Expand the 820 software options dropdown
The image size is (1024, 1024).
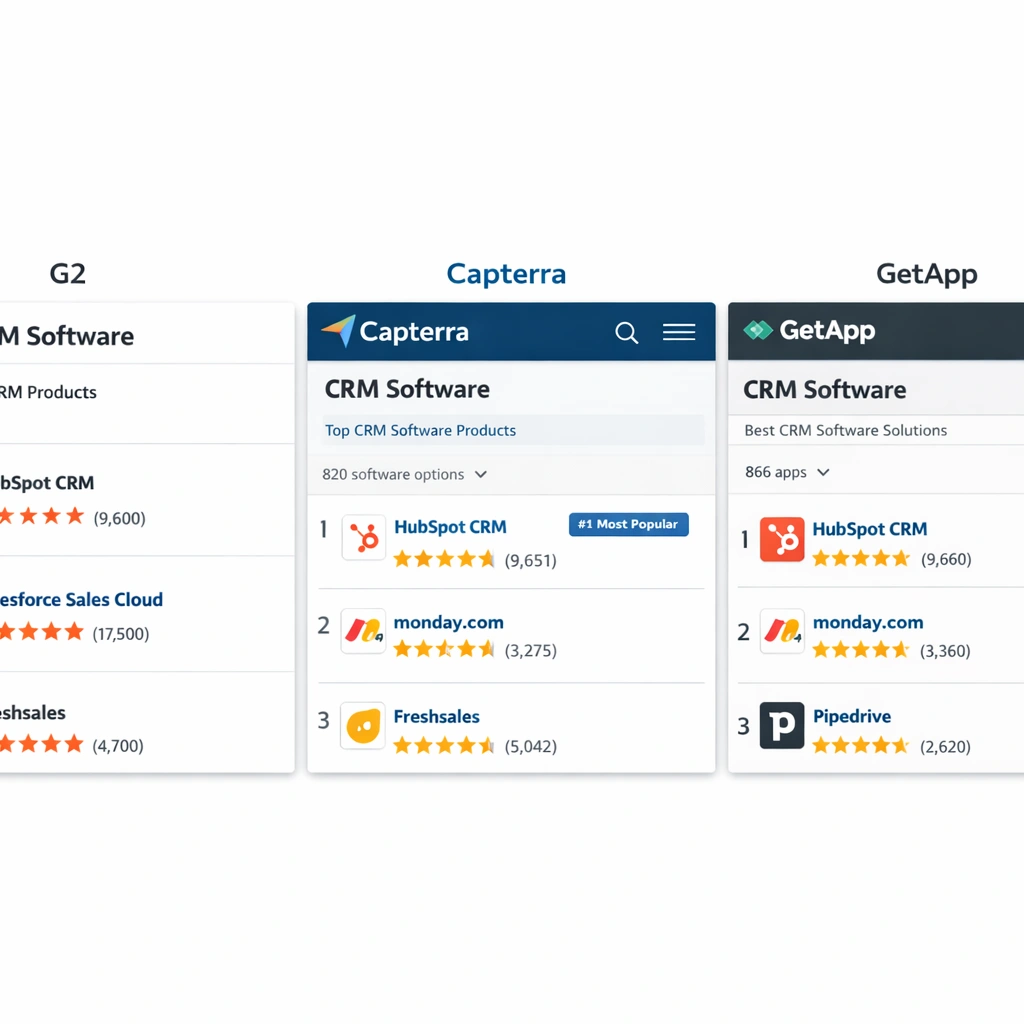coord(480,475)
